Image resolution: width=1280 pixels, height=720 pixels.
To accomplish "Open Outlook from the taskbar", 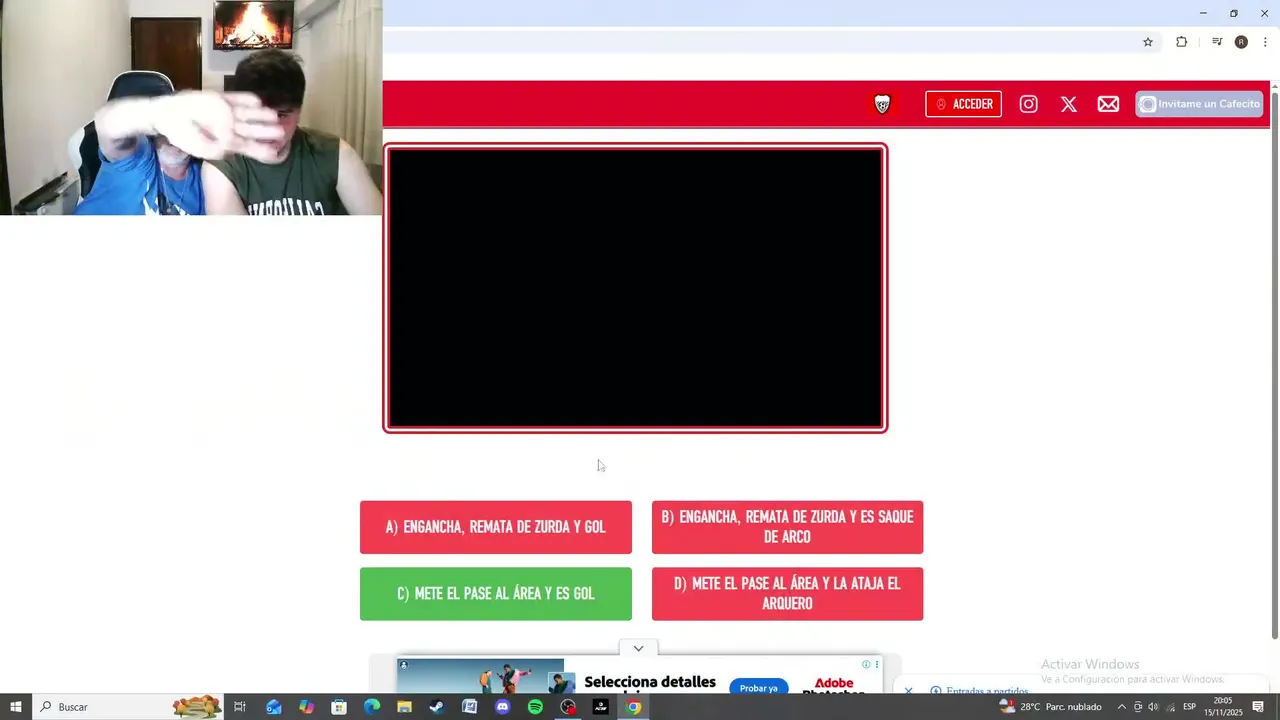I will 273,707.
